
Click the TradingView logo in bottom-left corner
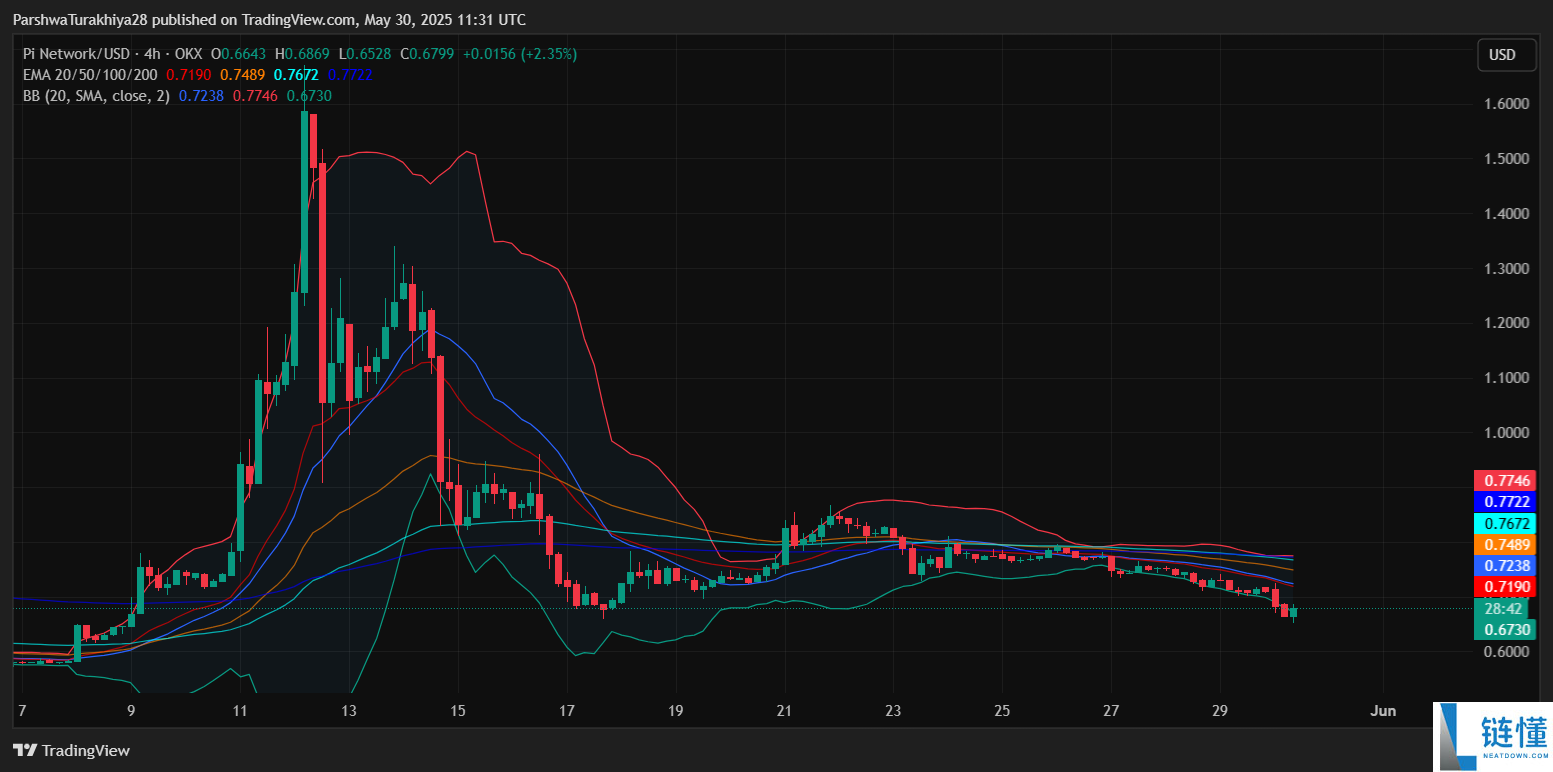pyautogui.click(x=71, y=750)
